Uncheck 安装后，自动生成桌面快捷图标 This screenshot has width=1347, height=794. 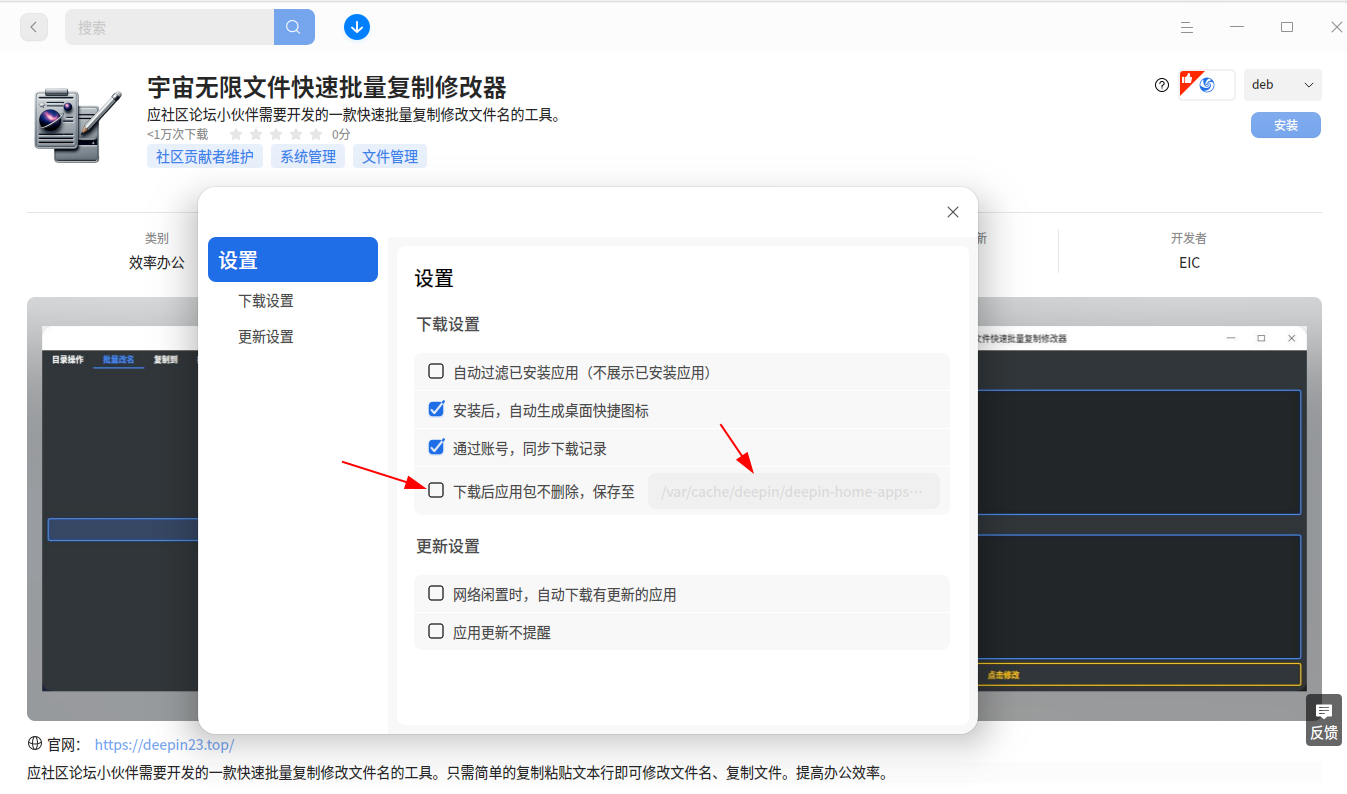pyautogui.click(x=436, y=409)
